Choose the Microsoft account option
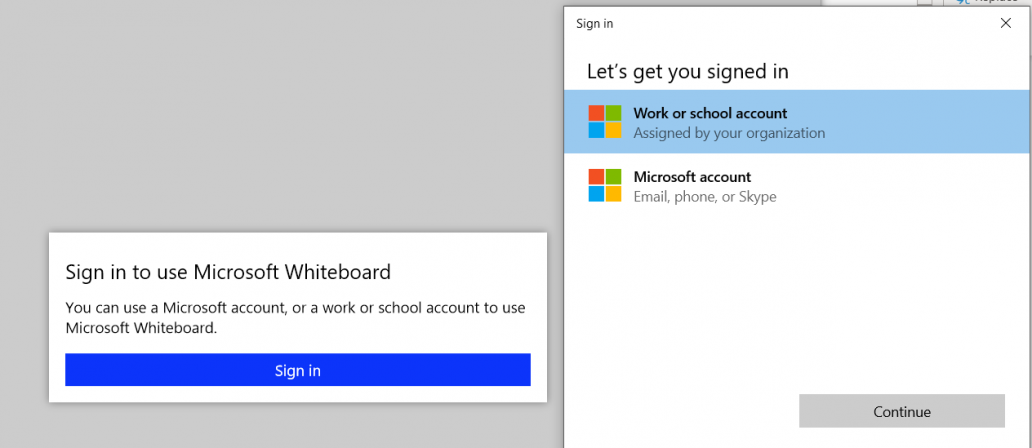 click(x=796, y=186)
